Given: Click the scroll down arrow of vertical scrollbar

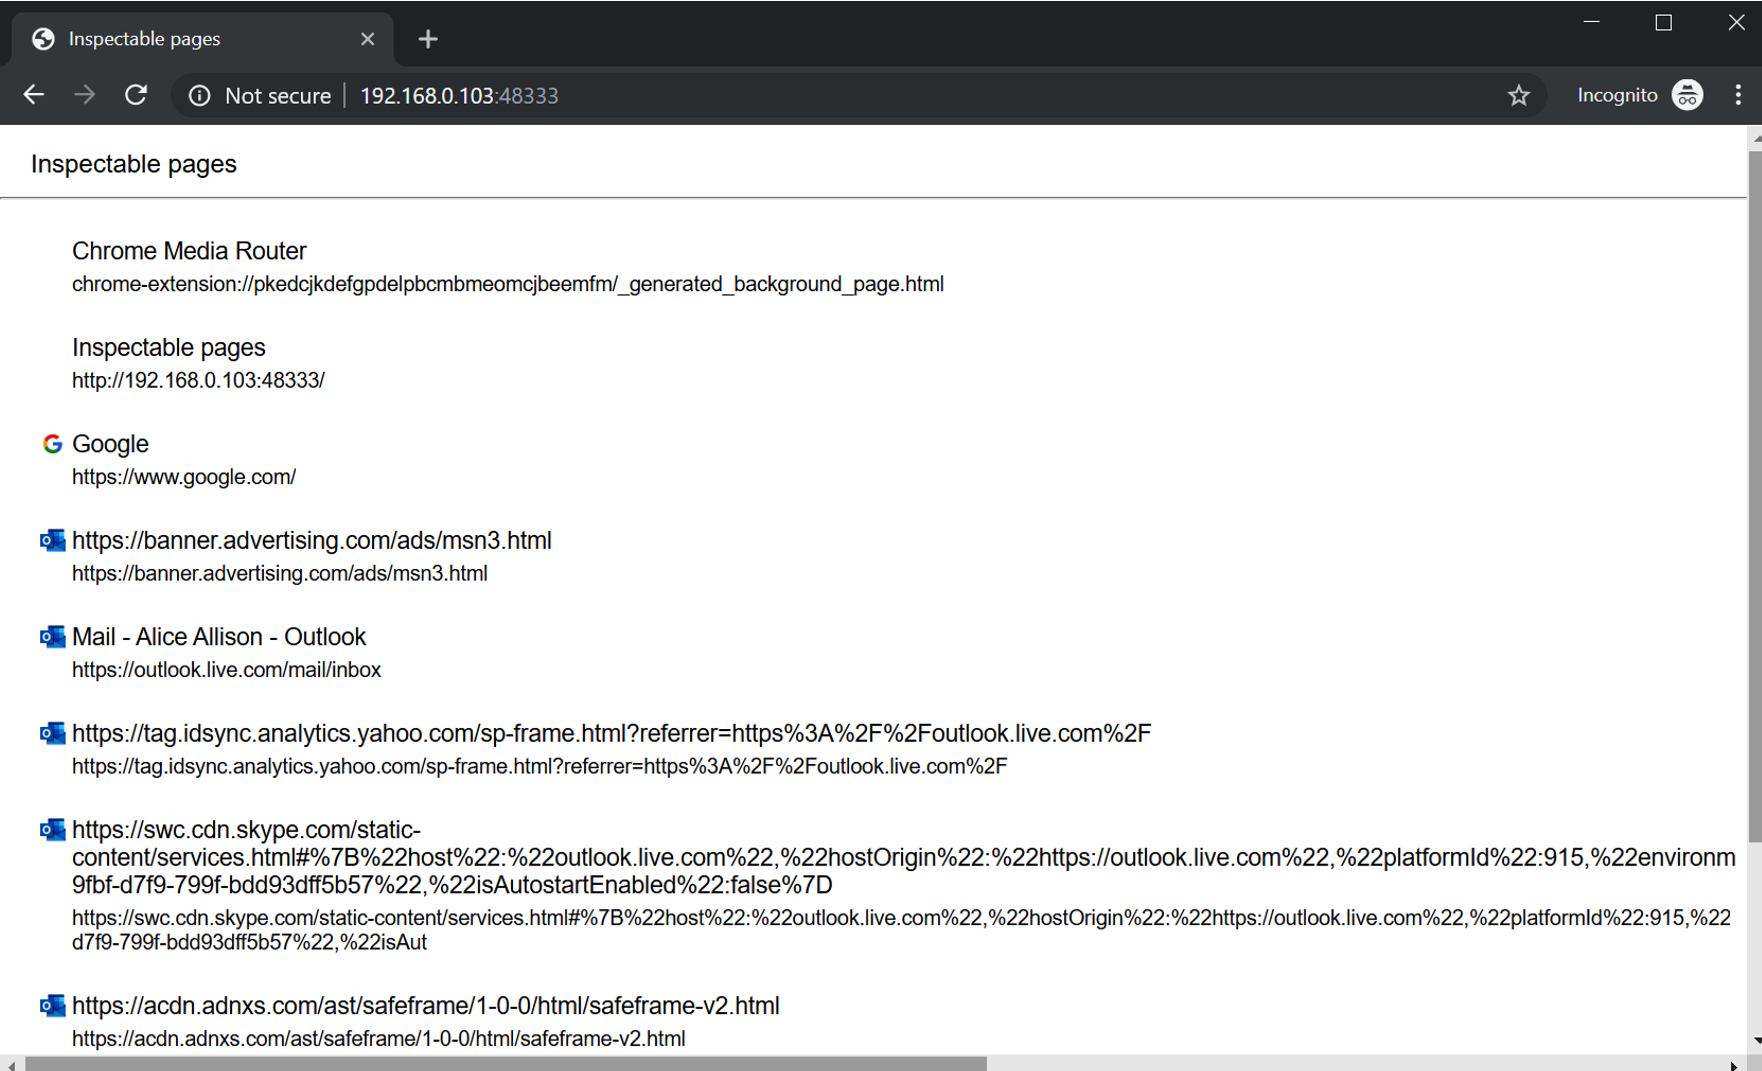Looking at the screenshot, I should 1755,1042.
